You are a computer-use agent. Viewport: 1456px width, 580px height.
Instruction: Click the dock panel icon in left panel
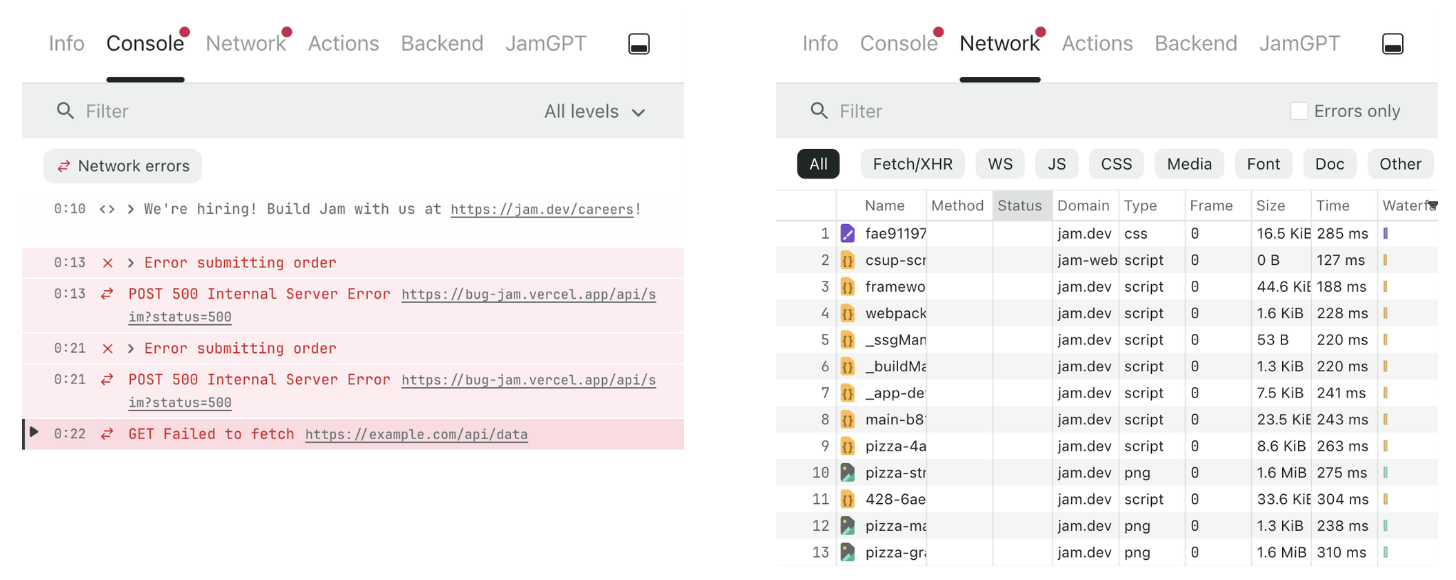click(x=639, y=44)
